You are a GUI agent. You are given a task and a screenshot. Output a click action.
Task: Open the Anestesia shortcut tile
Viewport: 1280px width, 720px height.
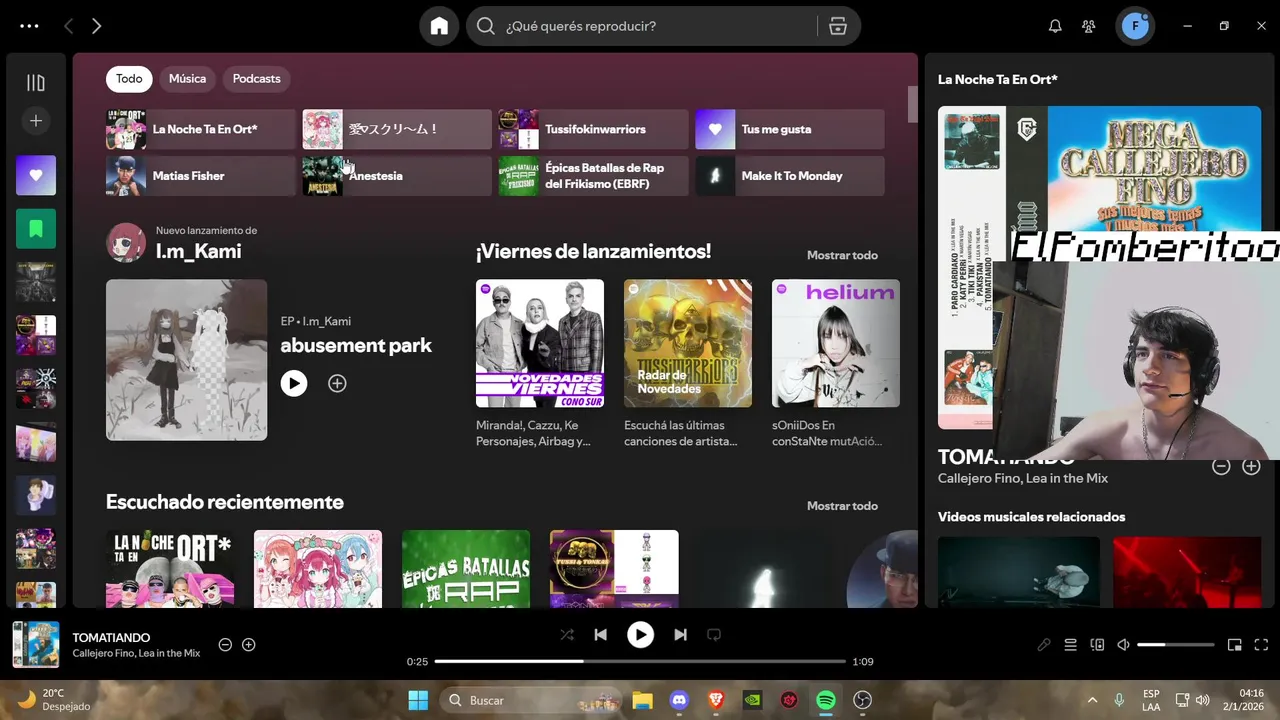point(397,176)
